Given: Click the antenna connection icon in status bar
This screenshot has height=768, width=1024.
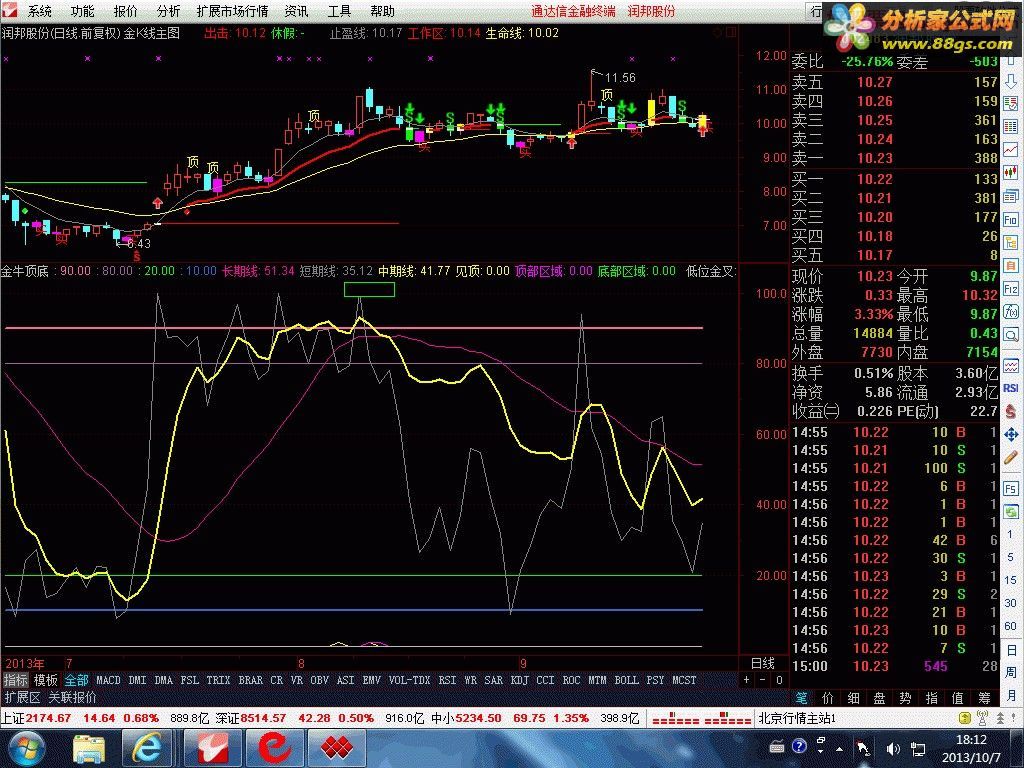Looking at the screenshot, I should coord(982,718).
